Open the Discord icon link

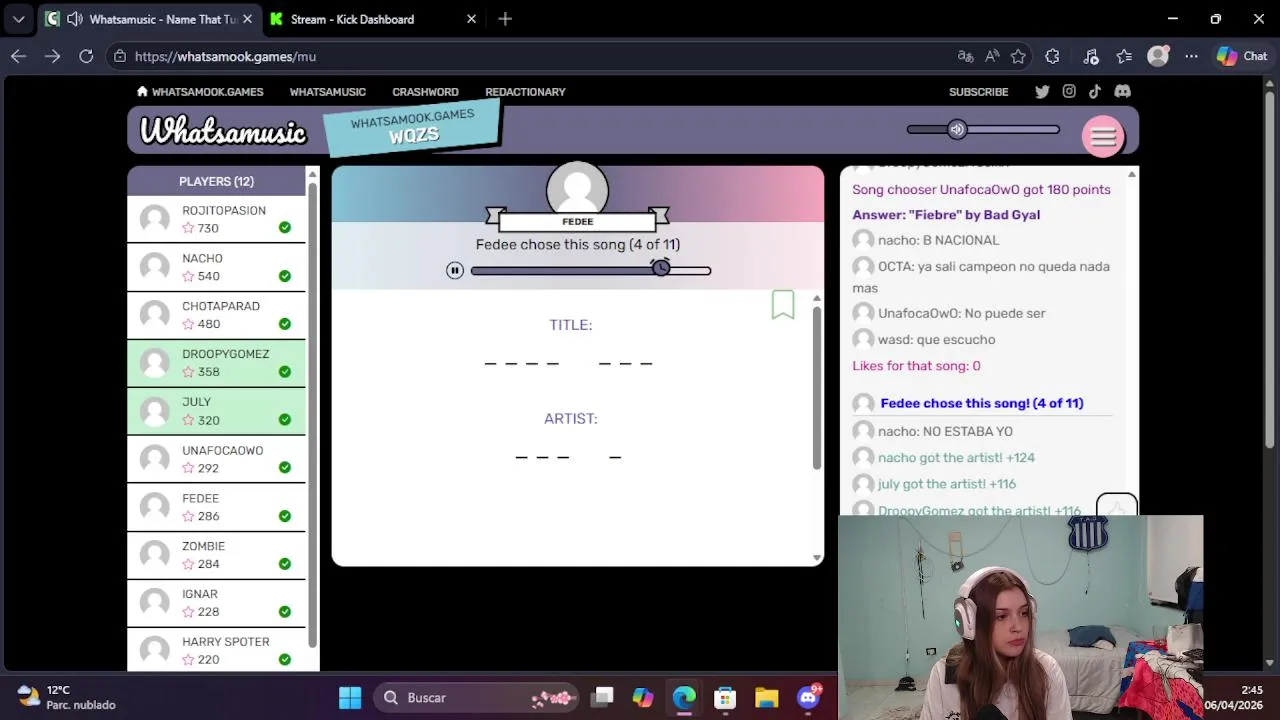click(1122, 91)
